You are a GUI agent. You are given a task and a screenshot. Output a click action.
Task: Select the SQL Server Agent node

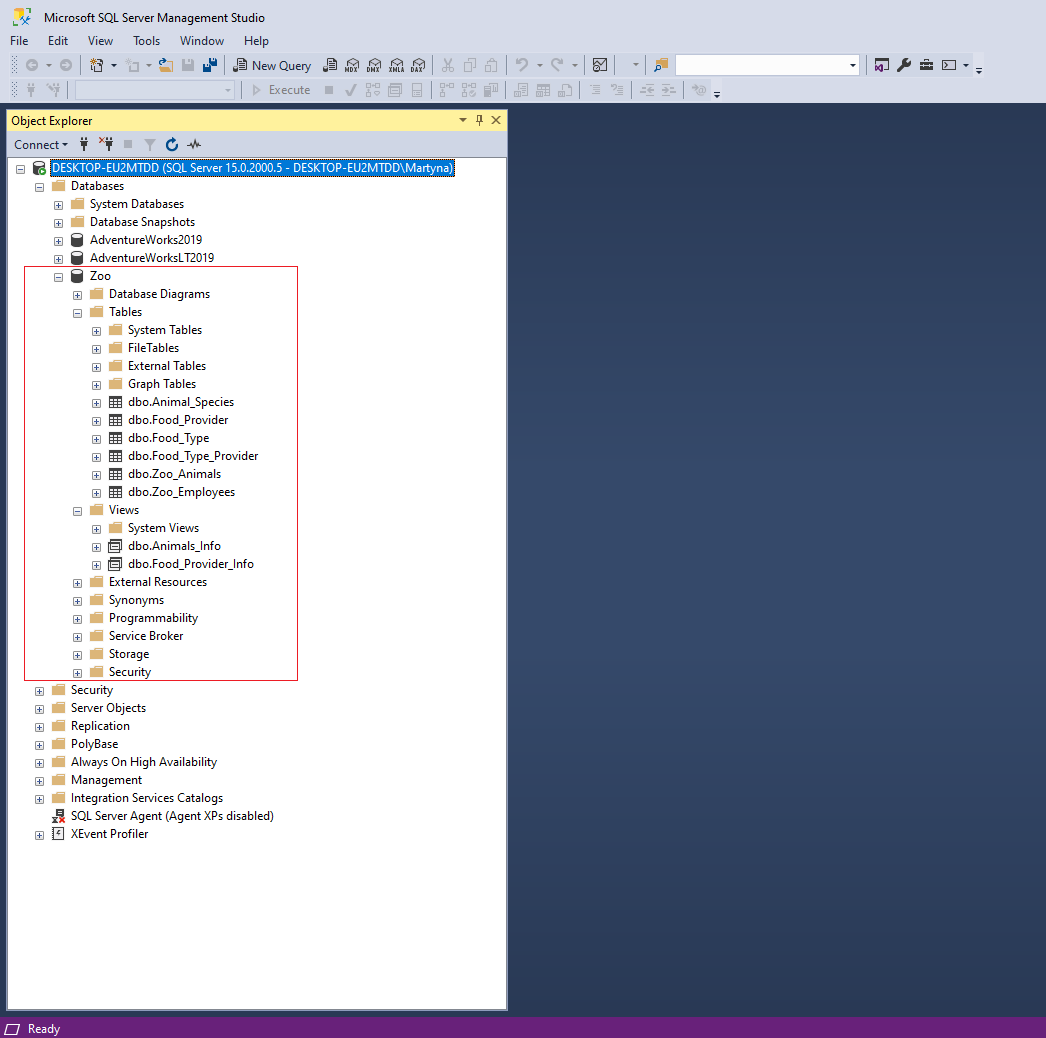coord(172,817)
